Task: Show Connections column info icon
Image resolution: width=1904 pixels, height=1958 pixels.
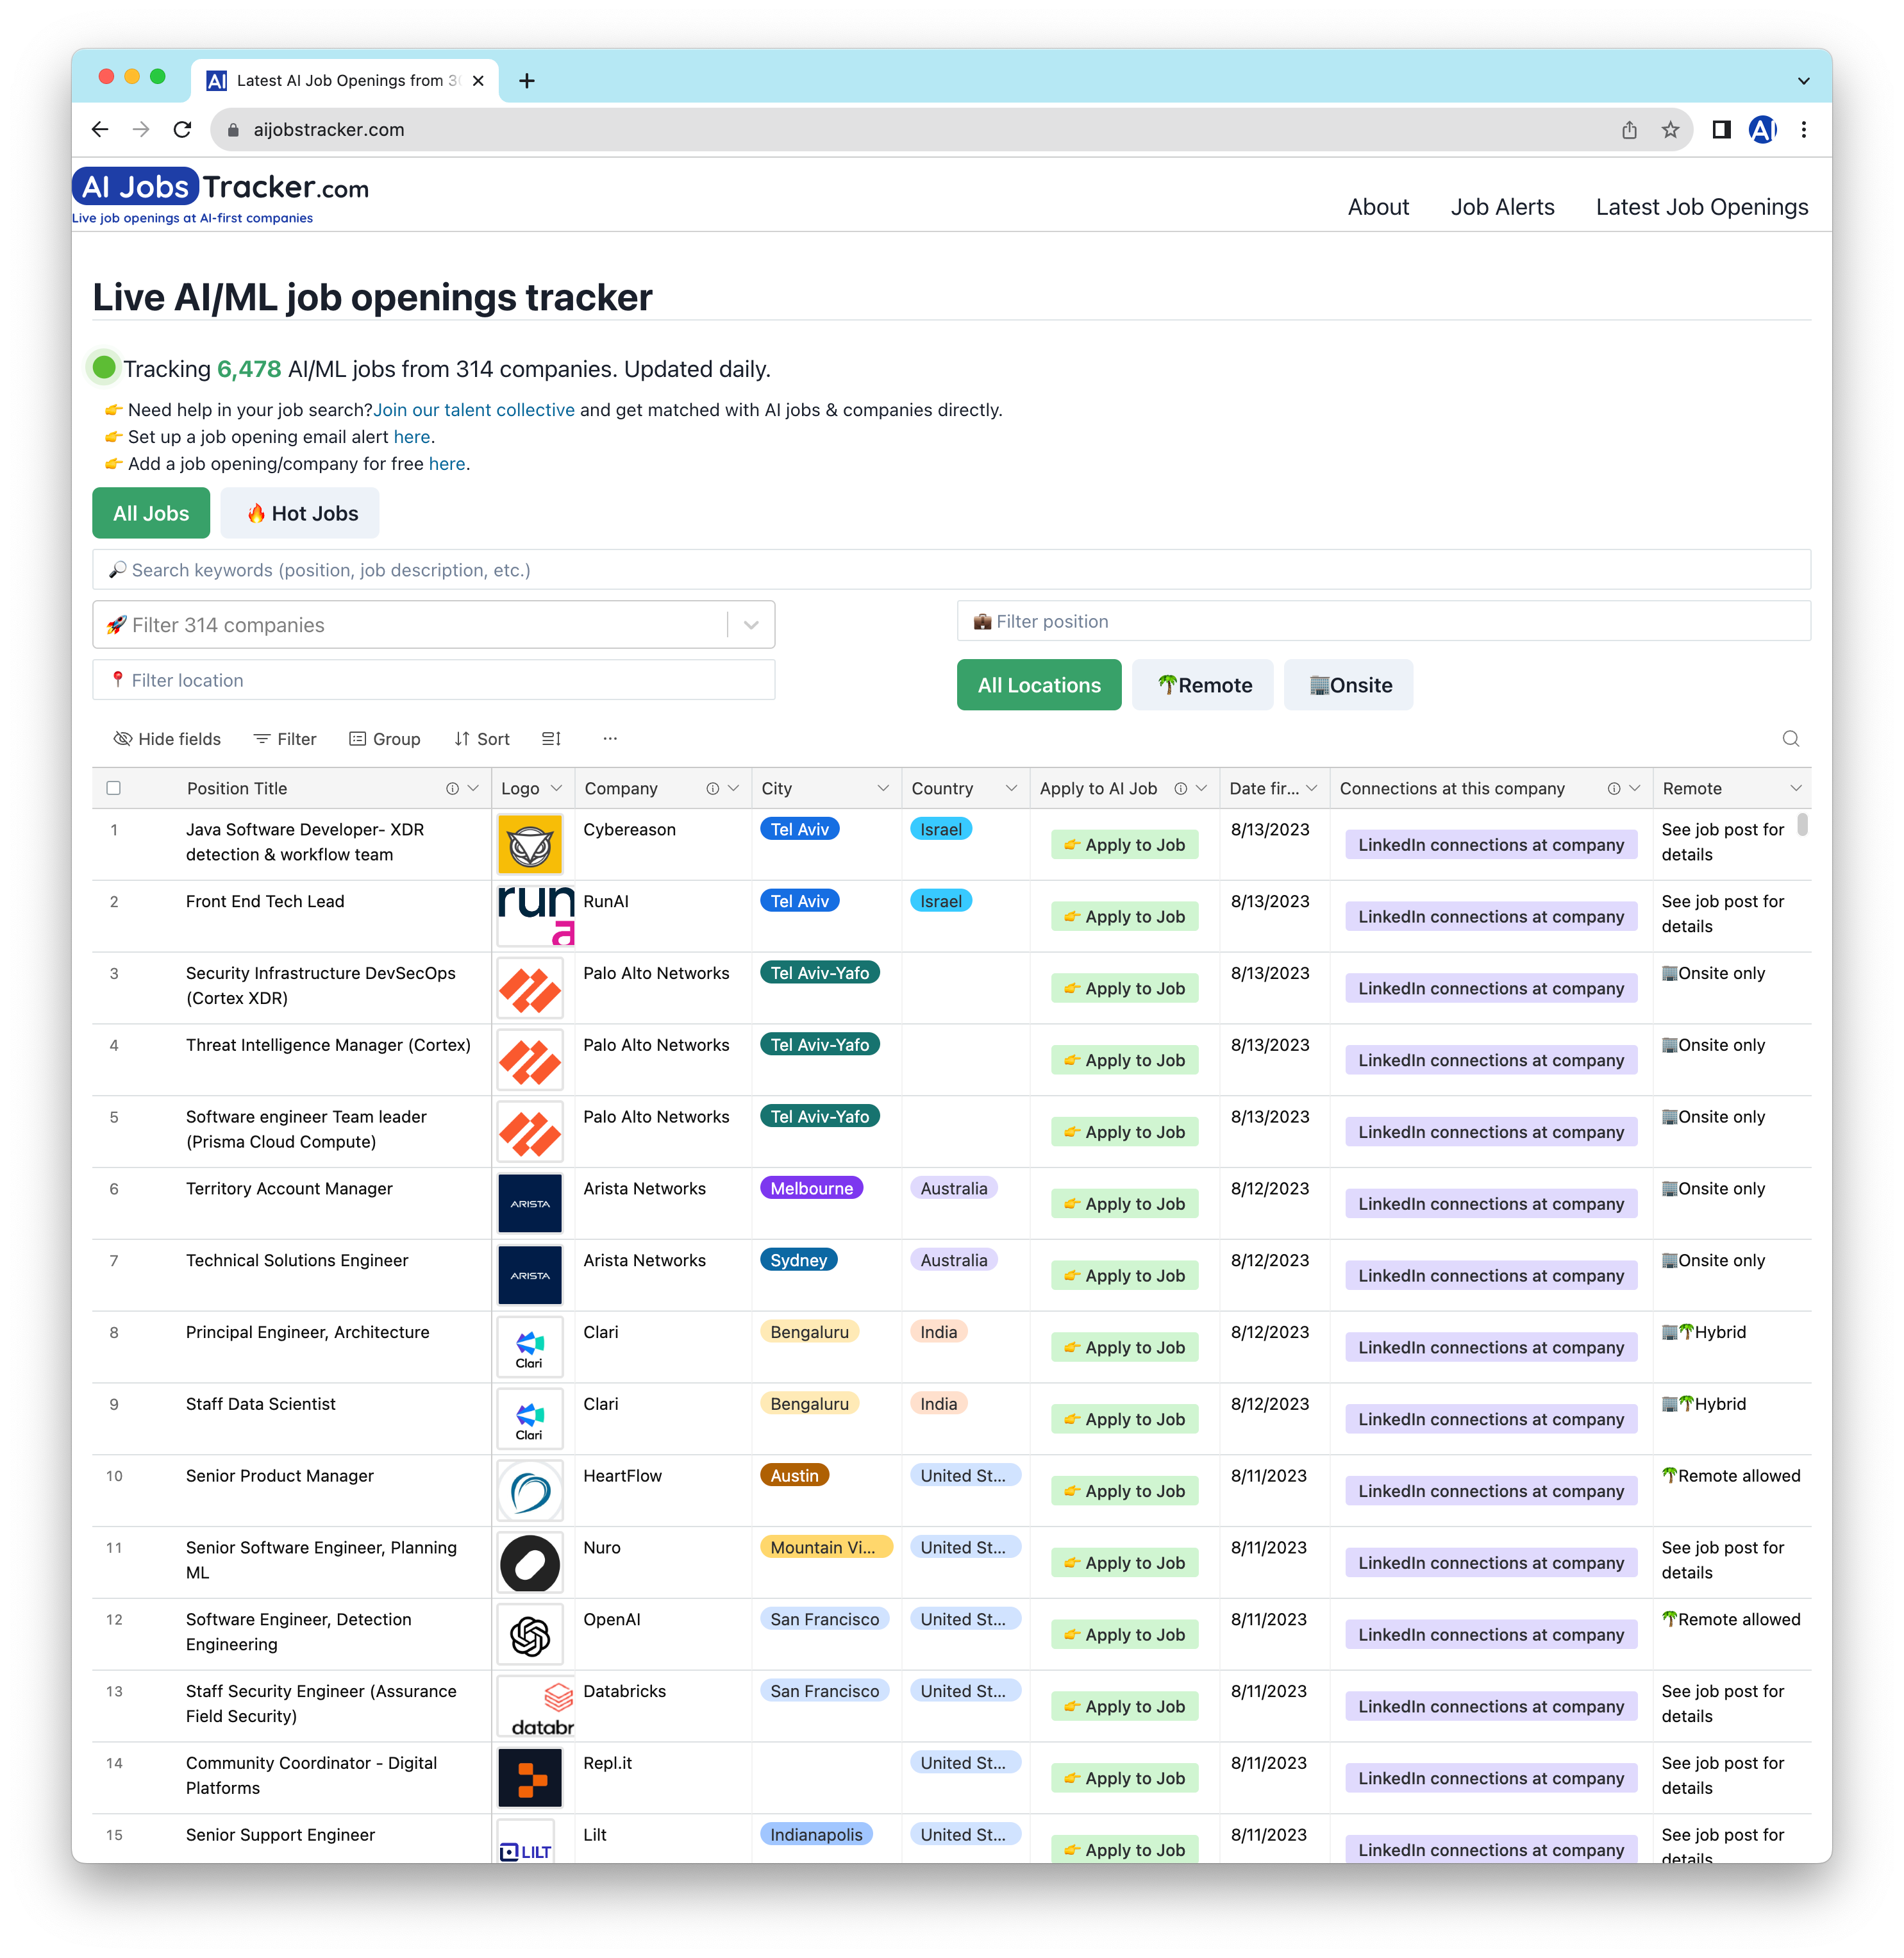Action: 1613,788
